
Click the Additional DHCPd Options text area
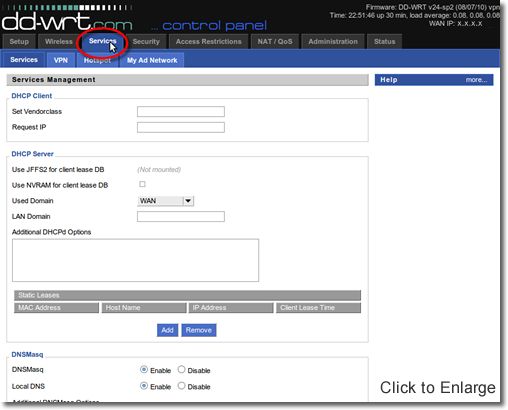tap(135, 260)
